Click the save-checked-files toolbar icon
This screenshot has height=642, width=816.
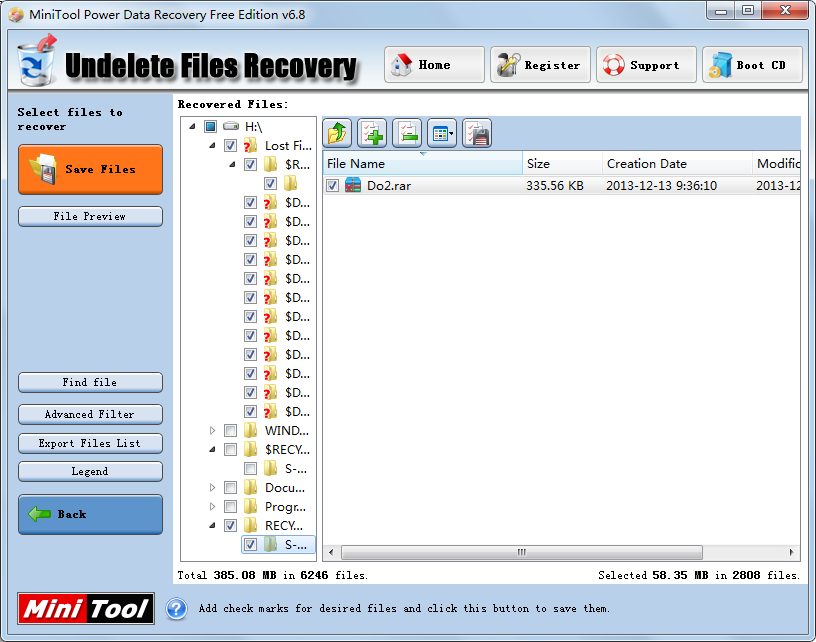[x=477, y=133]
